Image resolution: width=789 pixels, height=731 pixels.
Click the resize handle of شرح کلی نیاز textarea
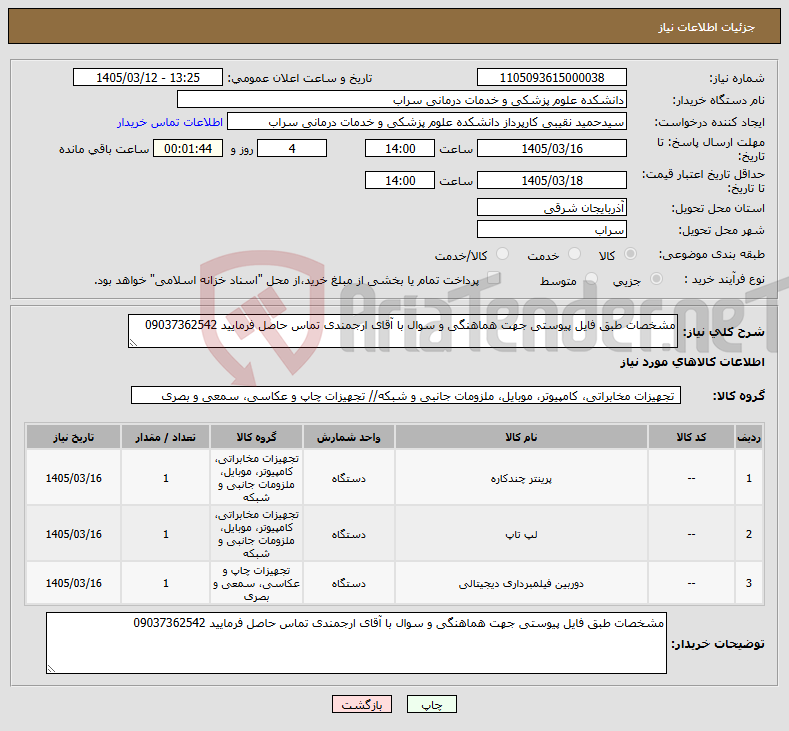(133, 343)
